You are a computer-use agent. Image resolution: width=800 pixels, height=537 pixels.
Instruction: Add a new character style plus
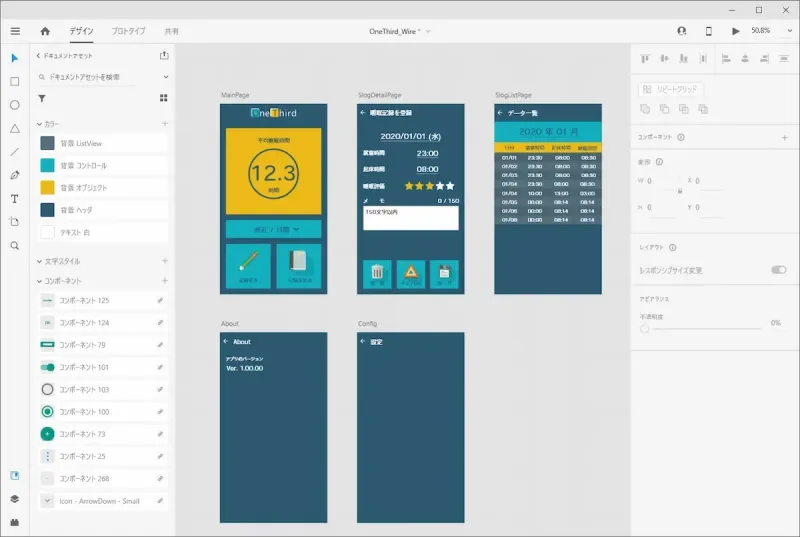165,261
